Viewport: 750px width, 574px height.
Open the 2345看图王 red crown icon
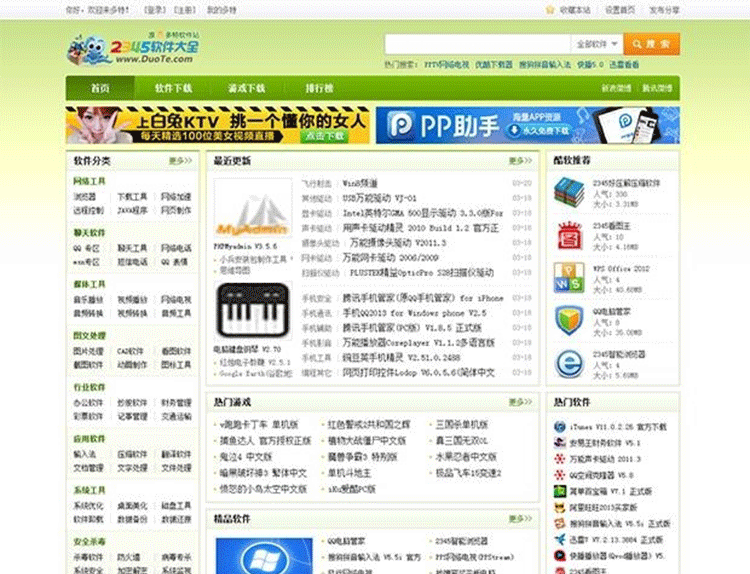569,236
